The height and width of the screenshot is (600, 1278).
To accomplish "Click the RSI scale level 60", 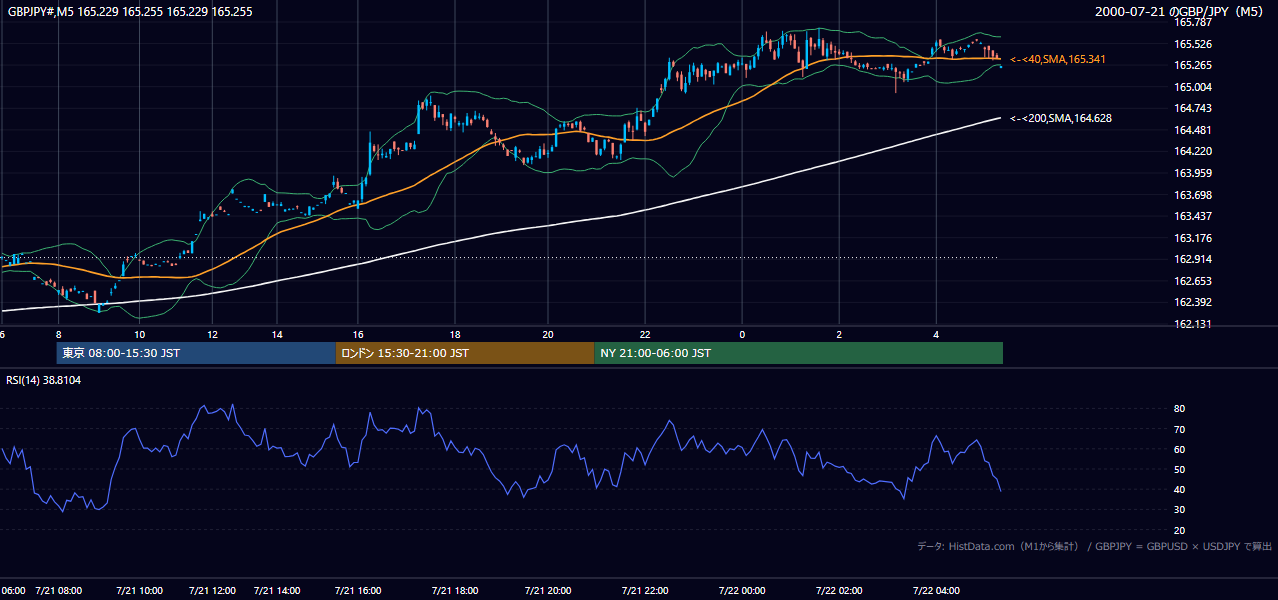I will click(1180, 449).
